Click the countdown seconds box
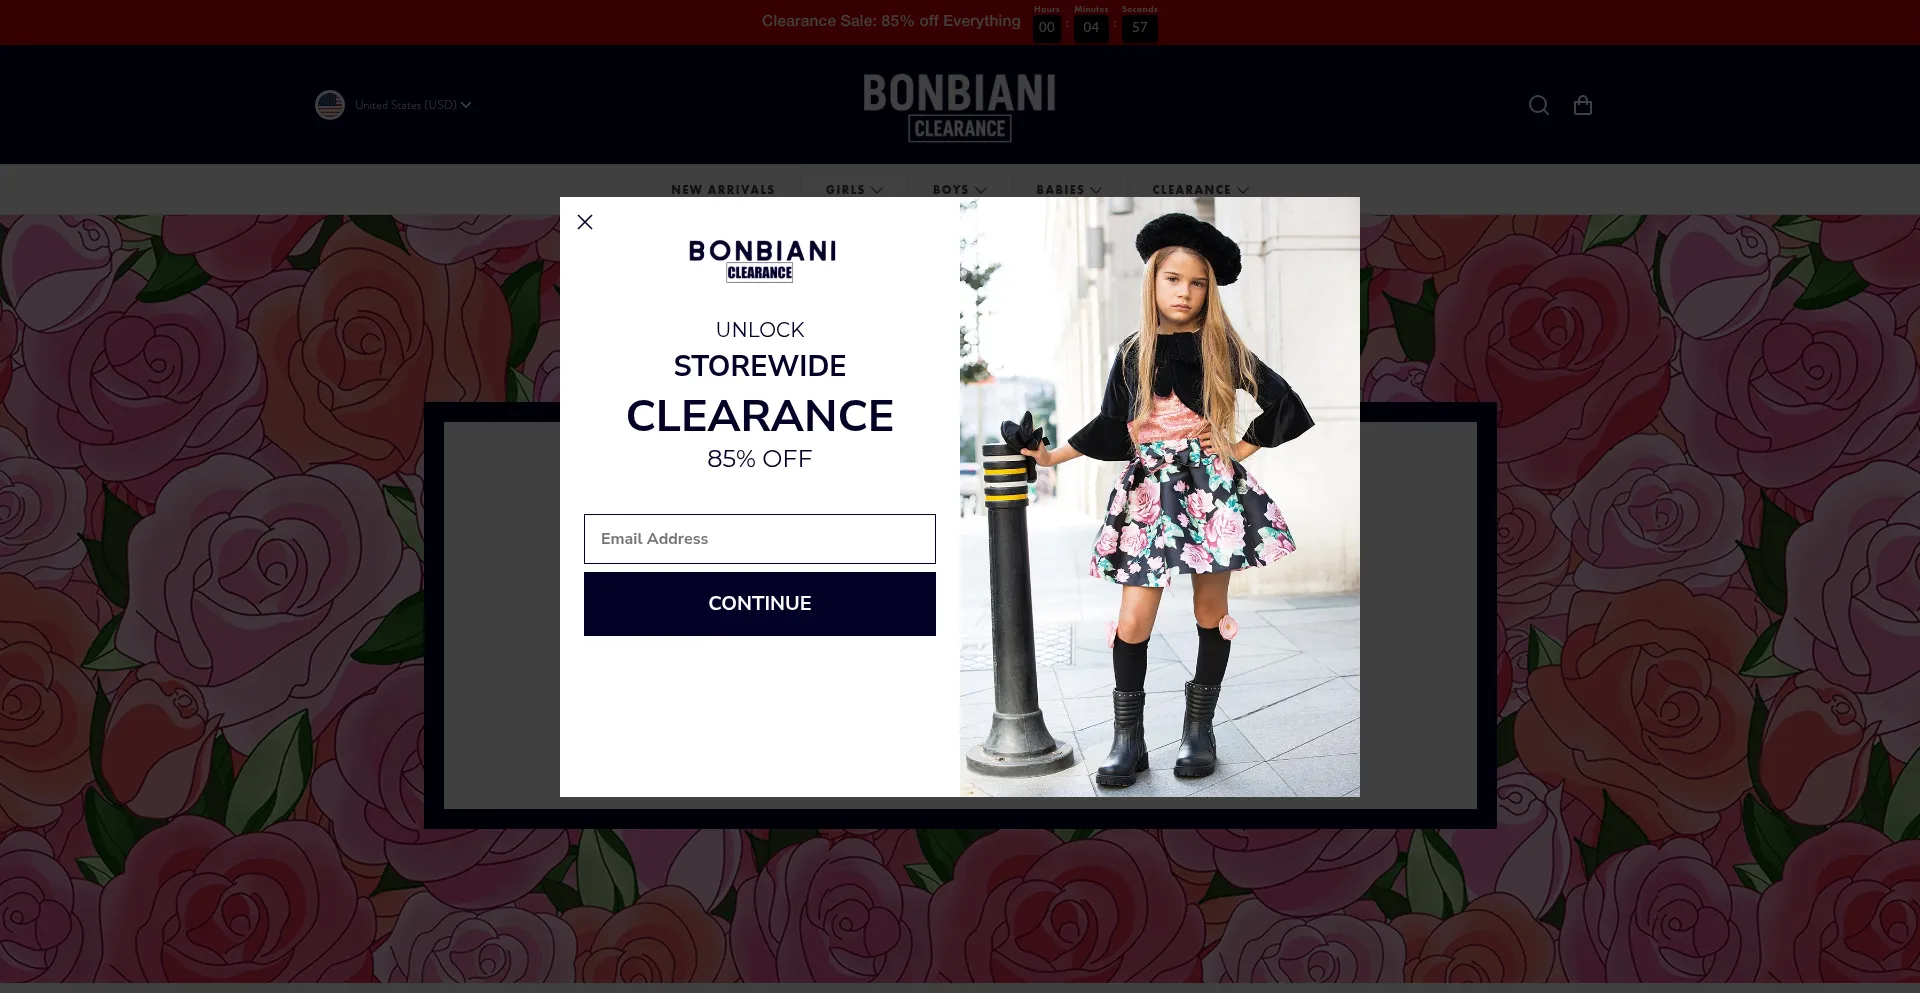Viewport: 1920px width, 993px height. click(1140, 28)
